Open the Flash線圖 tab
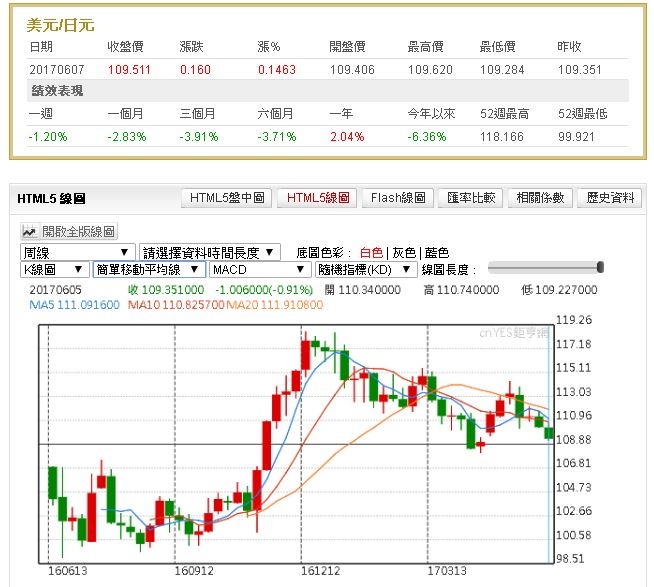The height and width of the screenshot is (587, 654). point(398,198)
